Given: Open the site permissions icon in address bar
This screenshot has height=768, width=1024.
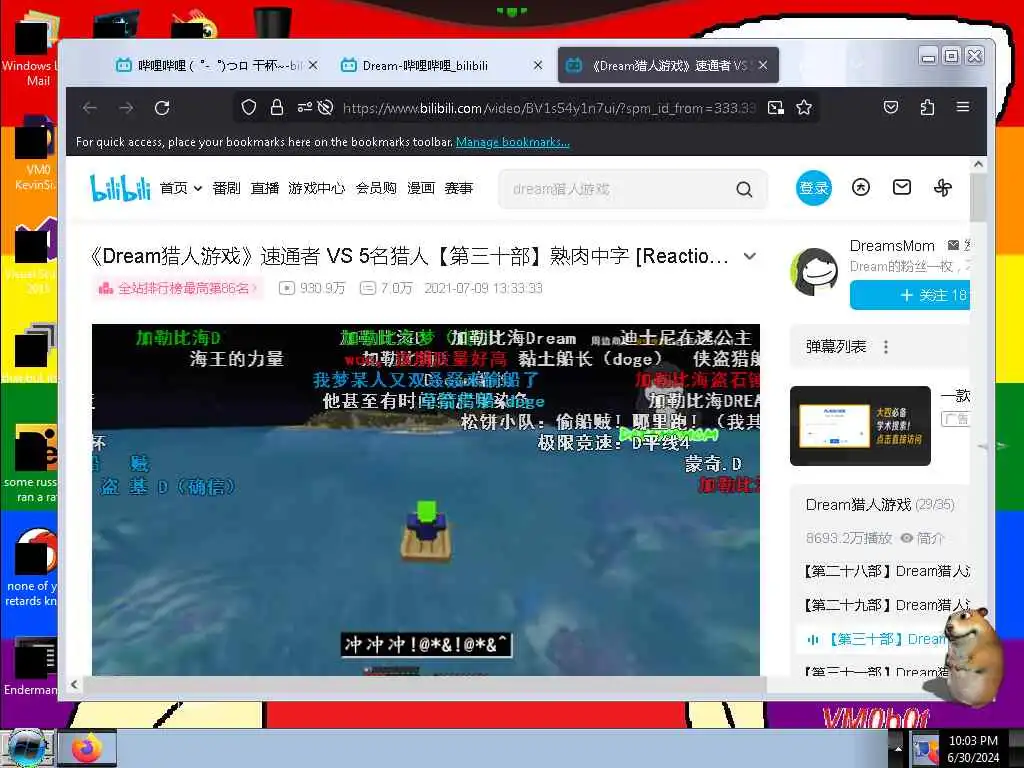Looking at the screenshot, I should coord(304,108).
